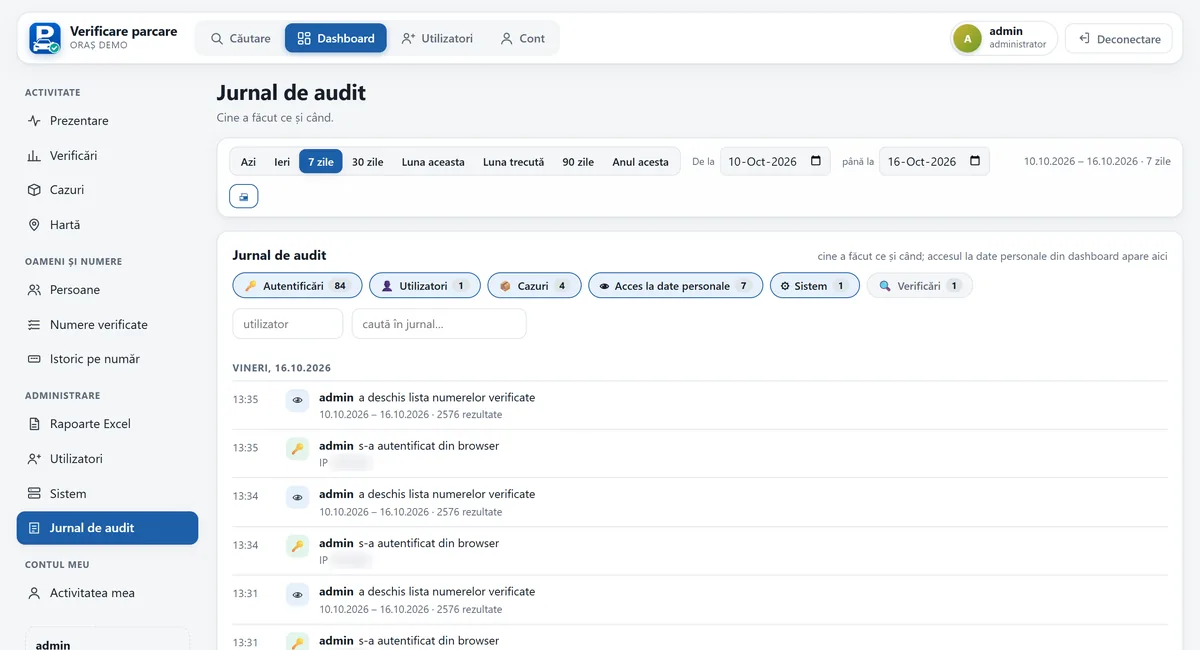Click the caută în jurnal search field

point(439,324)
